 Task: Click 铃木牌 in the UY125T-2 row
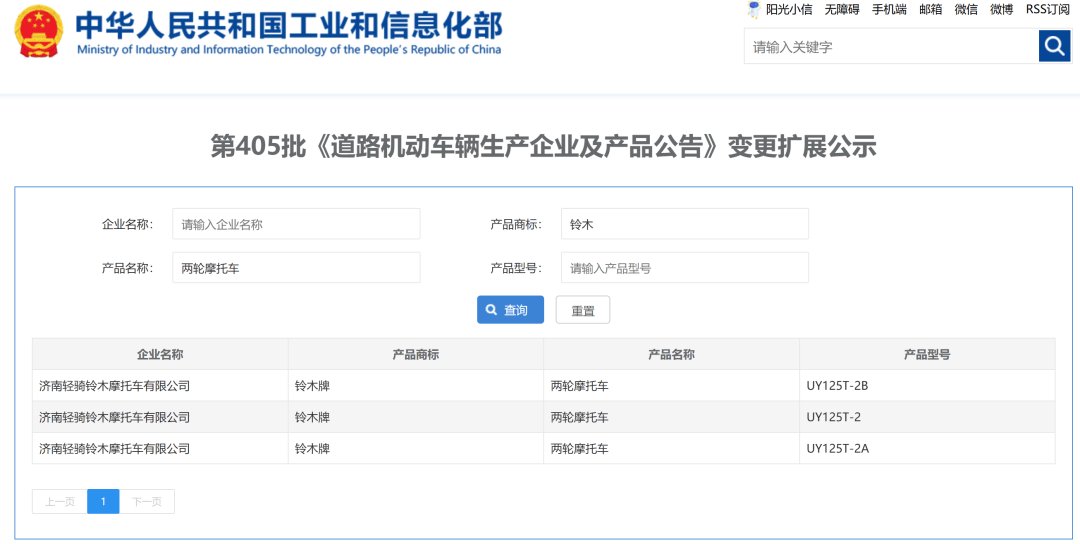point(312,417)
